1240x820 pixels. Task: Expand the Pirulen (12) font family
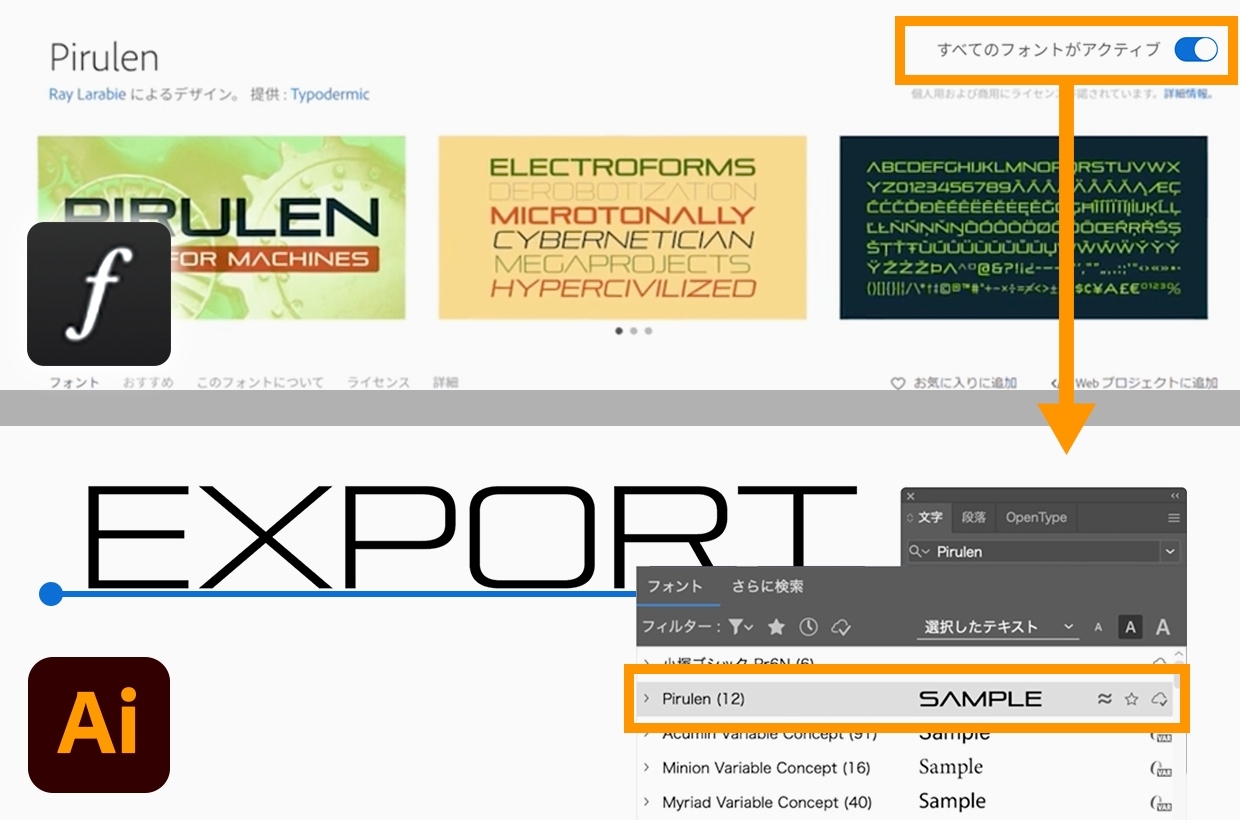647,699
